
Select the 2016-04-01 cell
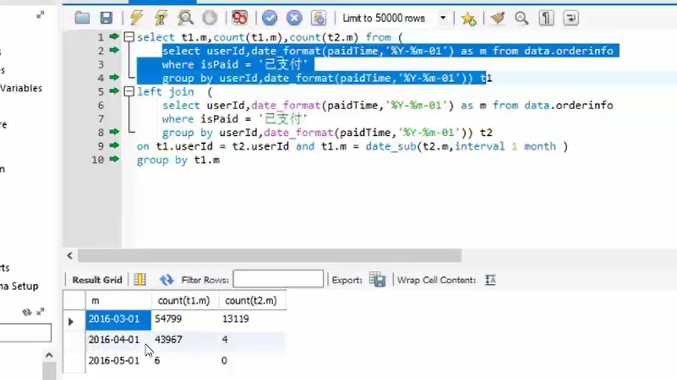coord(118,340)
